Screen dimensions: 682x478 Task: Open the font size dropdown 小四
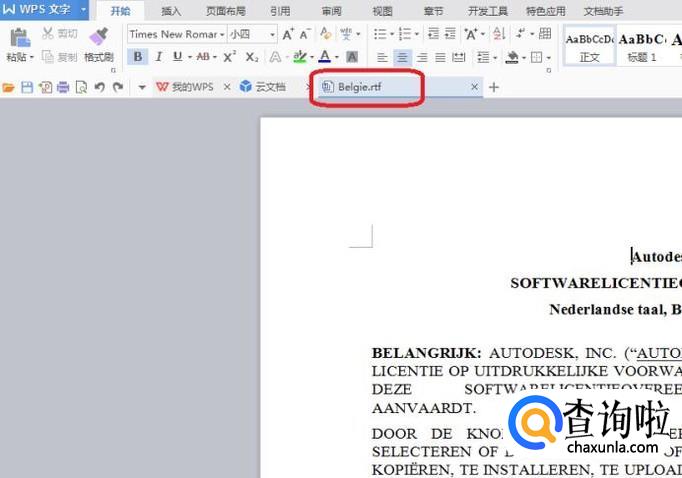click(272, 34)
